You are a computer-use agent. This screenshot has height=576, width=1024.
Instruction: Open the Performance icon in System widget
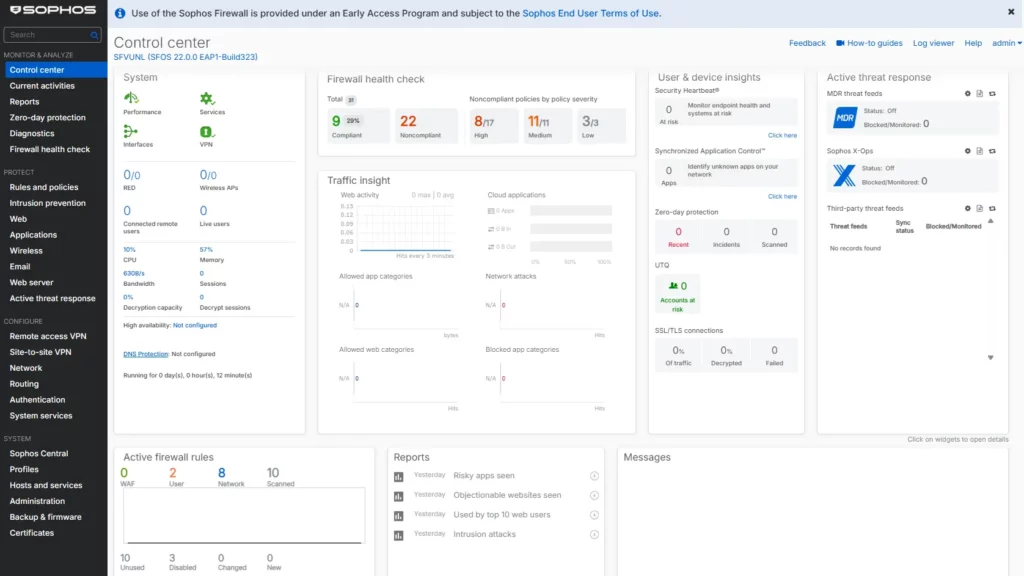[x=131, y=98]
